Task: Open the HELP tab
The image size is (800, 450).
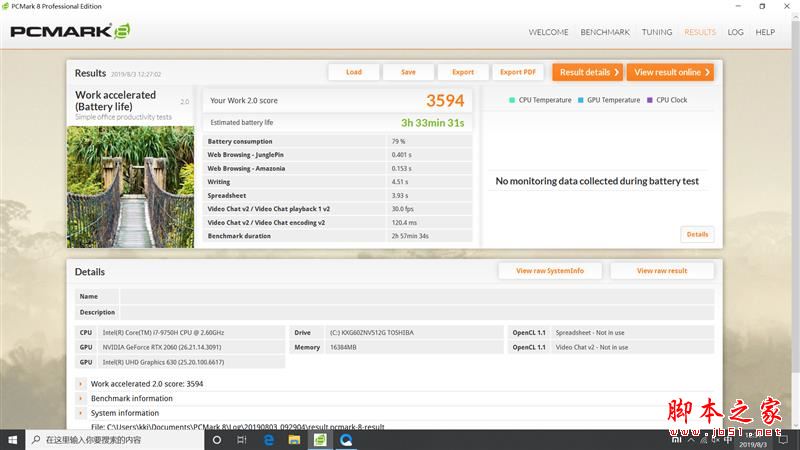Action: click(x=765, y=32)
